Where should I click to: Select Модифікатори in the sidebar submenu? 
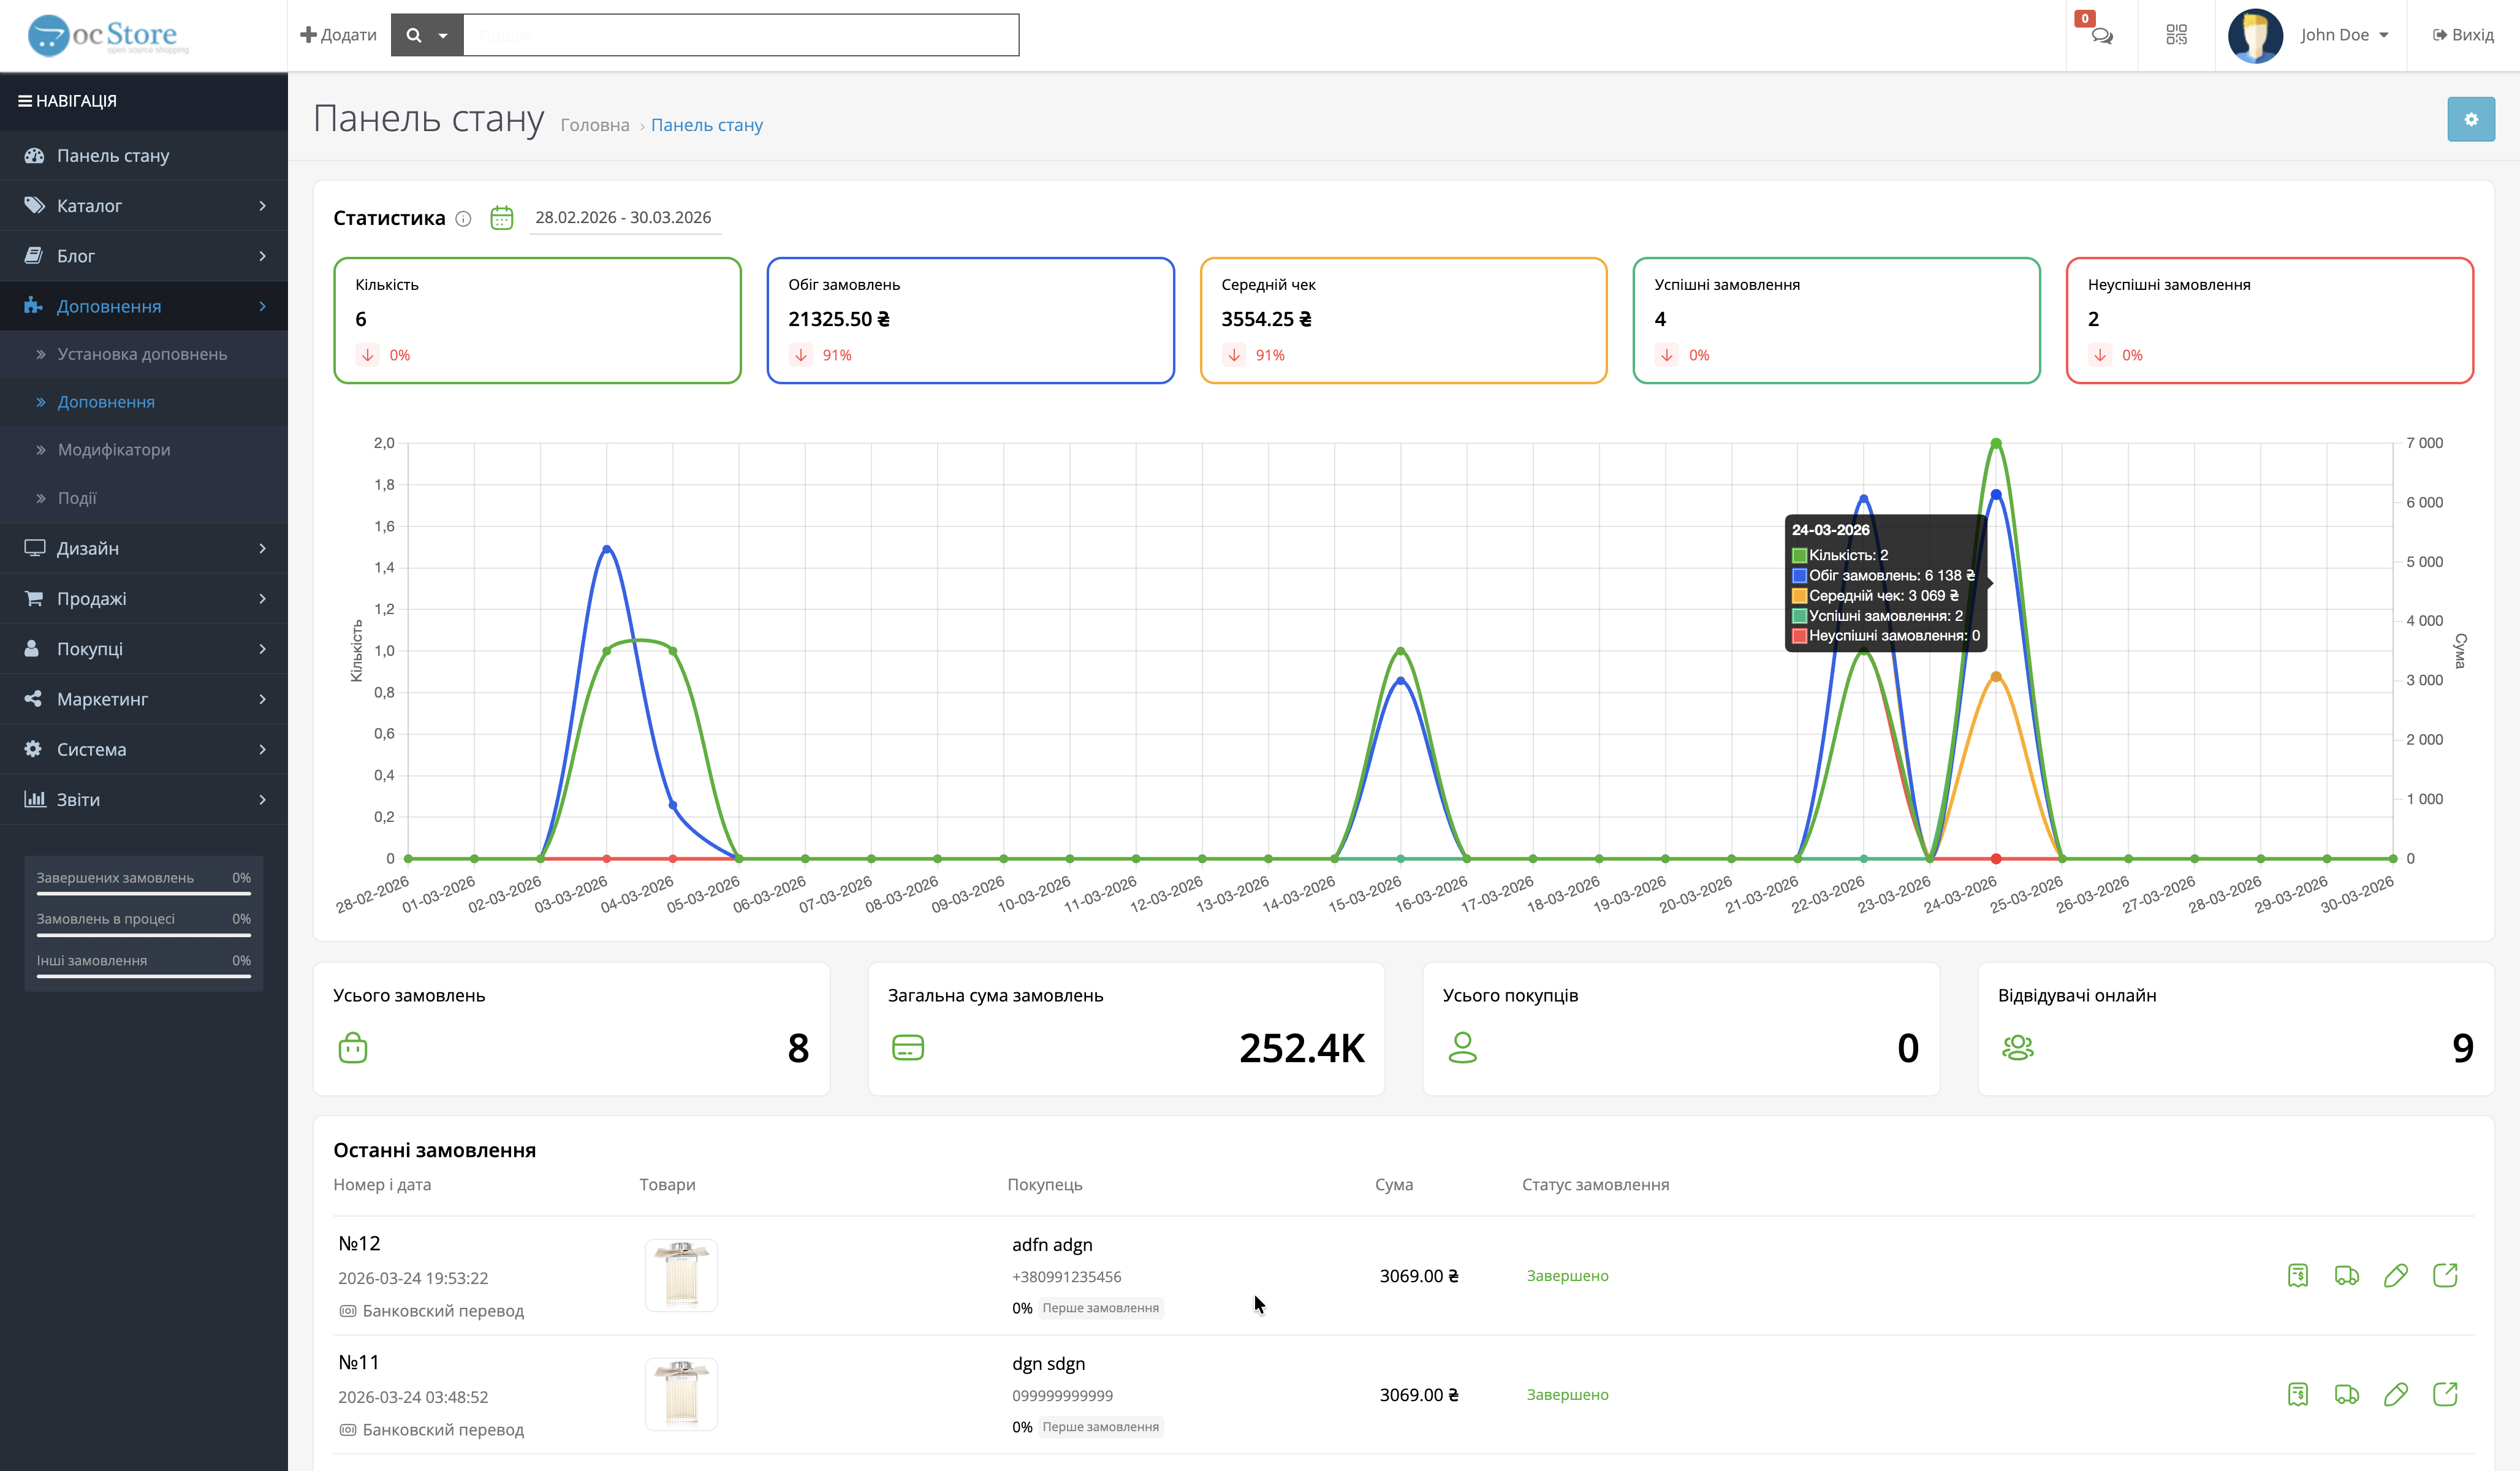tap(114, 450)
